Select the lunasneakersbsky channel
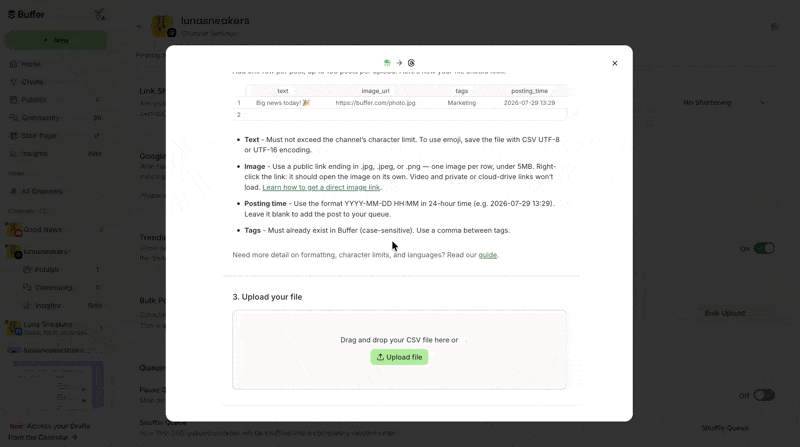The width and height of the screenshot is (800, 447). tap(55, 350)
